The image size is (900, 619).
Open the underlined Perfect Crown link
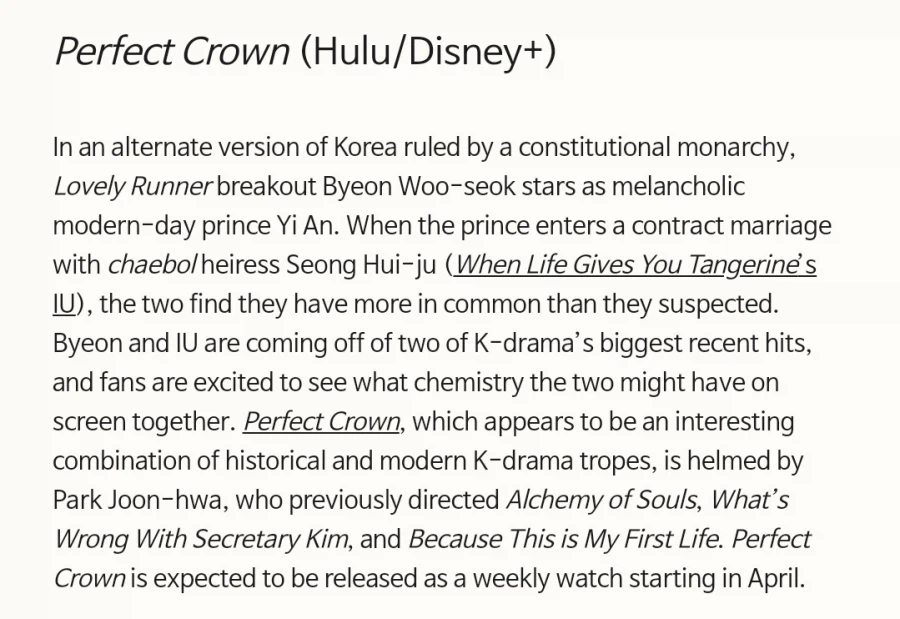click(322, 422)
